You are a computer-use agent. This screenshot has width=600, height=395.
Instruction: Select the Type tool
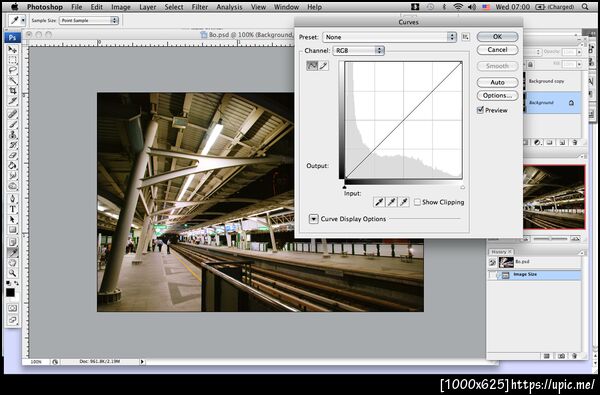[13, 209]
